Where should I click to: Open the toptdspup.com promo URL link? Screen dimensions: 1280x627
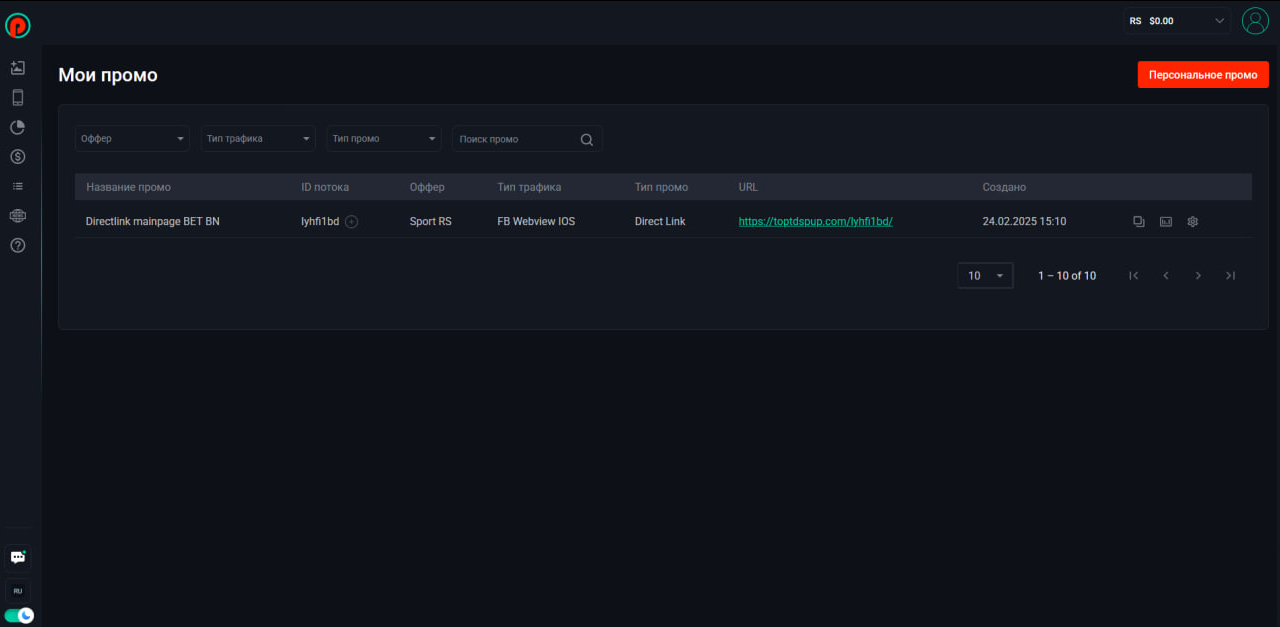click(x=815, y=222)
